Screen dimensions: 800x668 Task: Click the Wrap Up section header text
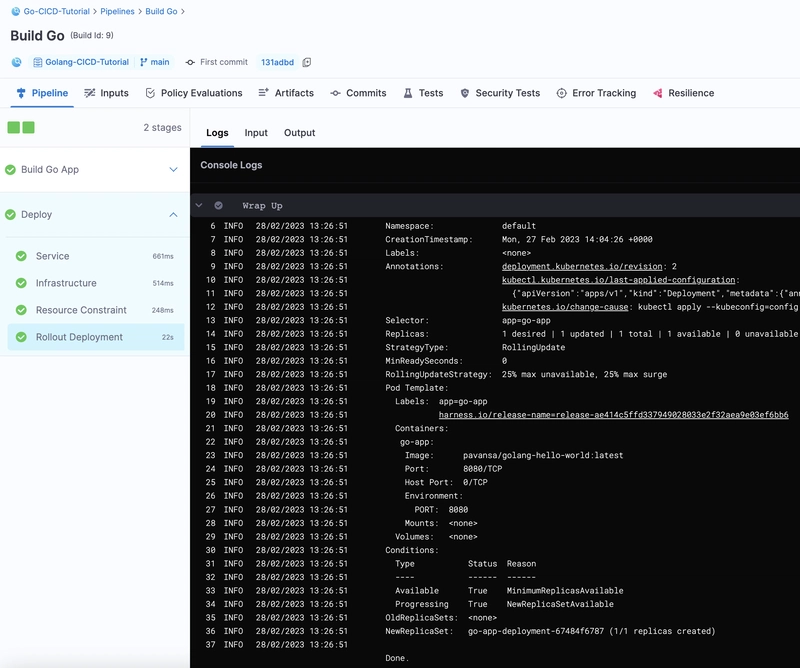262,206
